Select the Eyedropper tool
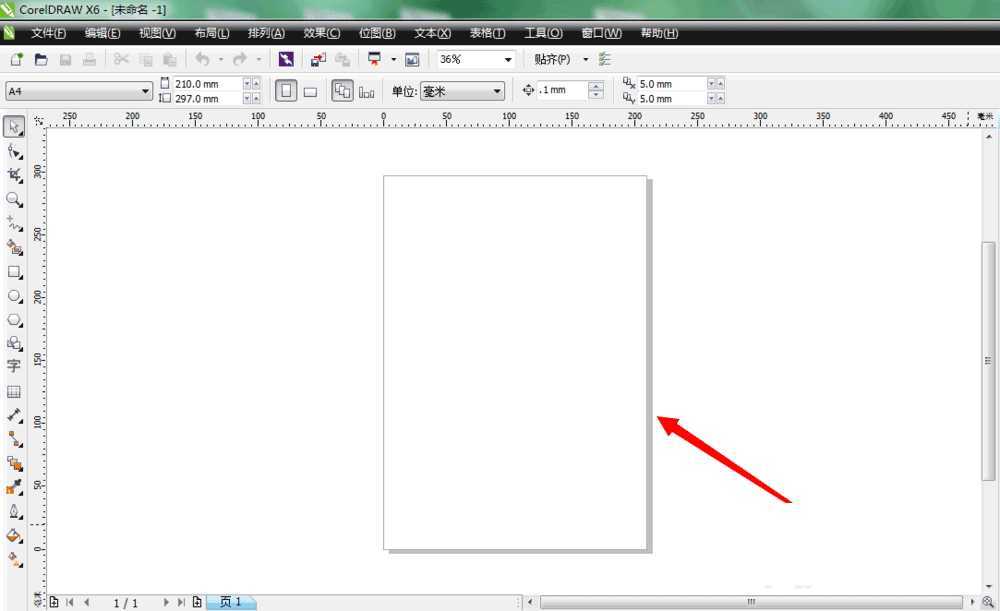Viewport: 1000px width, 611px height. pyautogui.click(x=14, y=487)
